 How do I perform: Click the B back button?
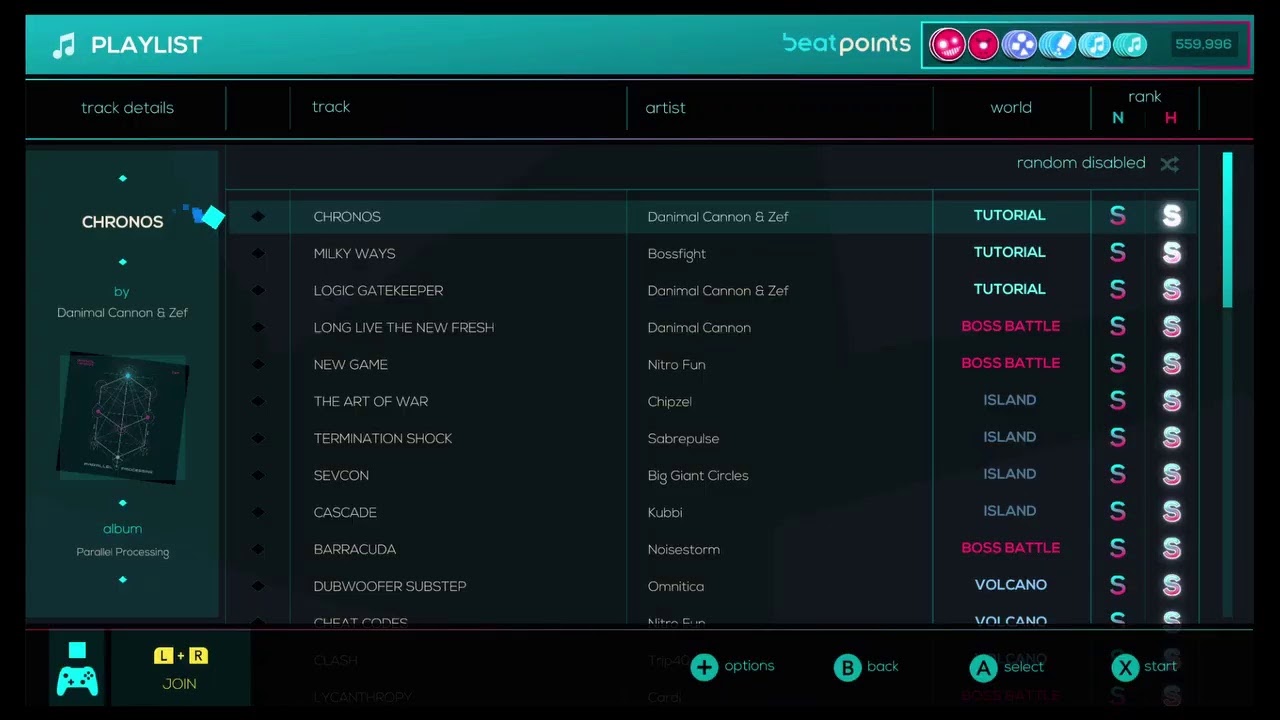(866, 667)
